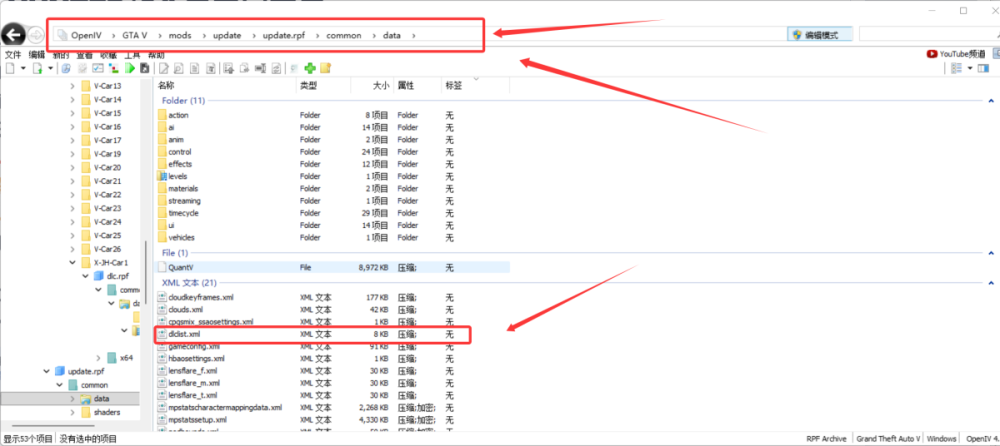
Task: Select the timecycle folder row
Action: (332, 213)
